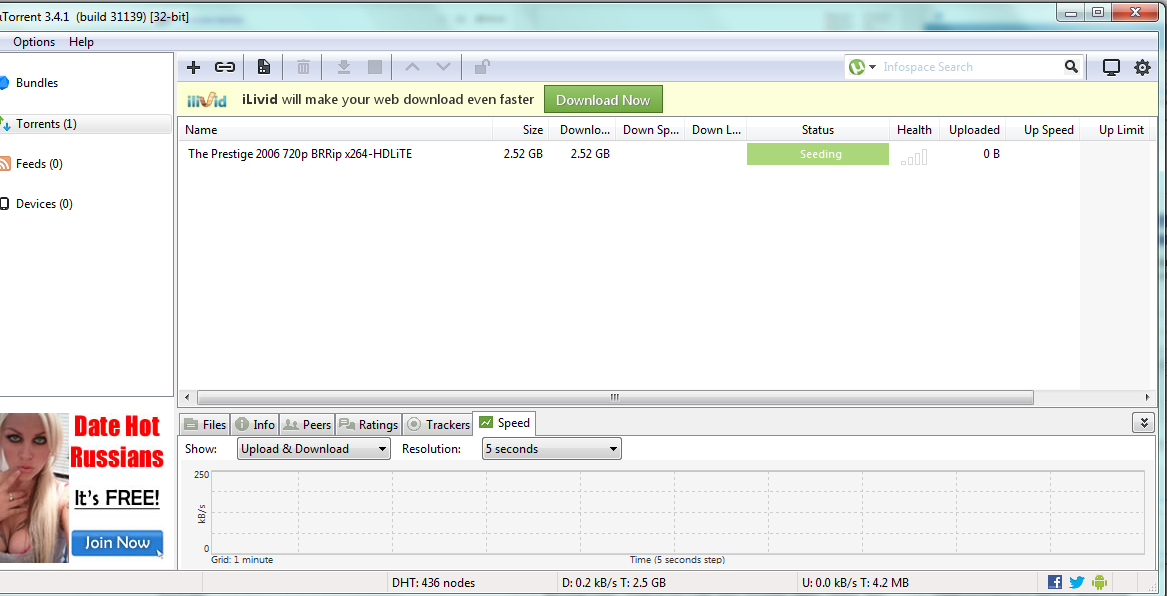This screenshot has height=596, width=1167.
Task: Click the Unlock Bundle padlock icon
Action: click(482, 68)
